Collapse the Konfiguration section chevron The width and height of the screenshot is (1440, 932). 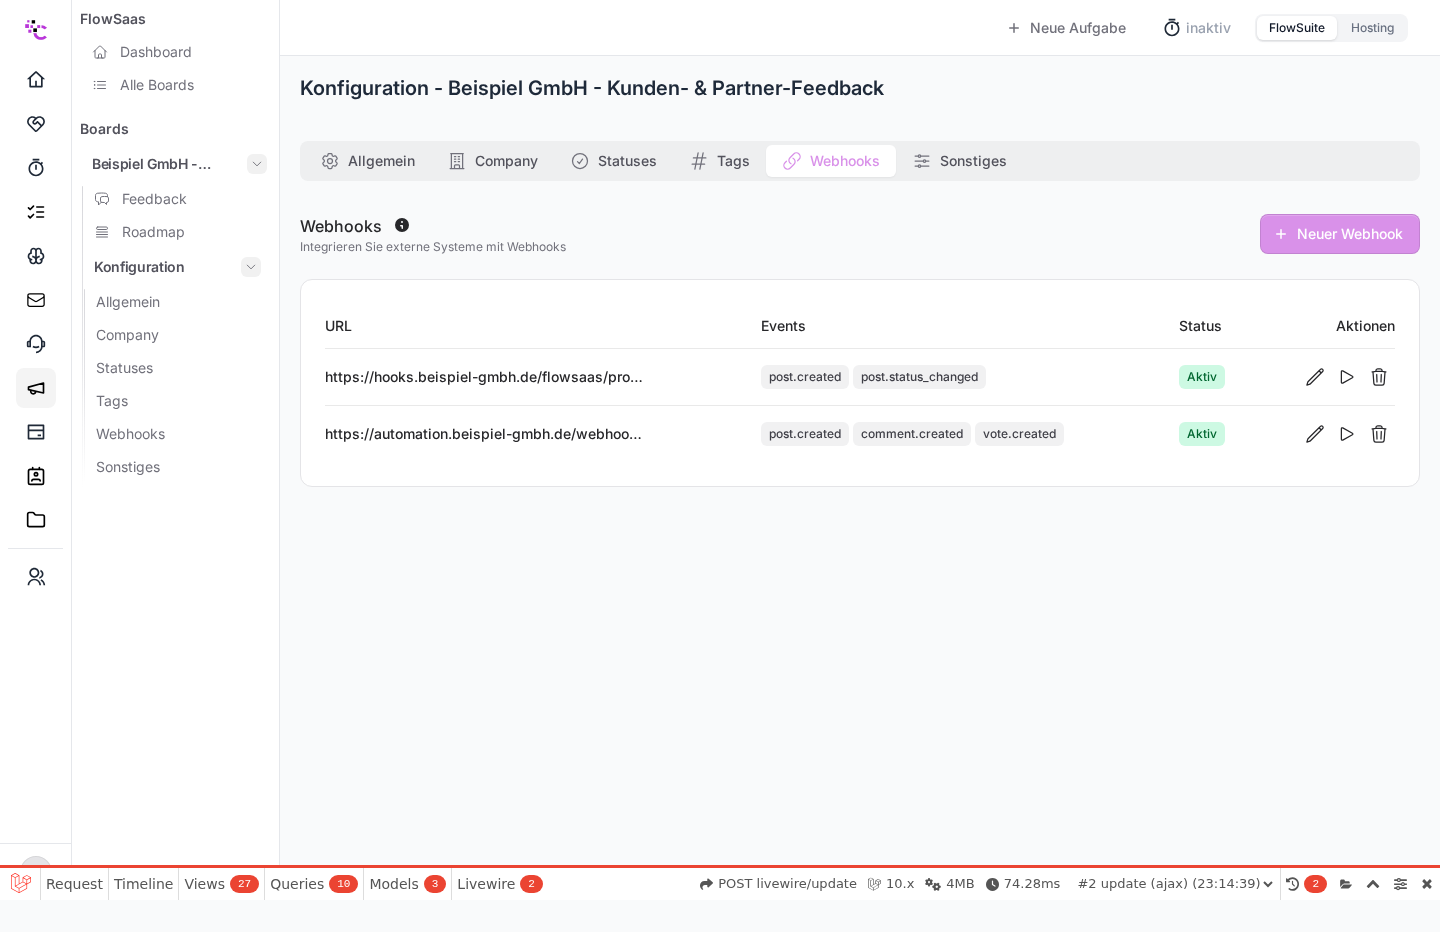[251, 267]
